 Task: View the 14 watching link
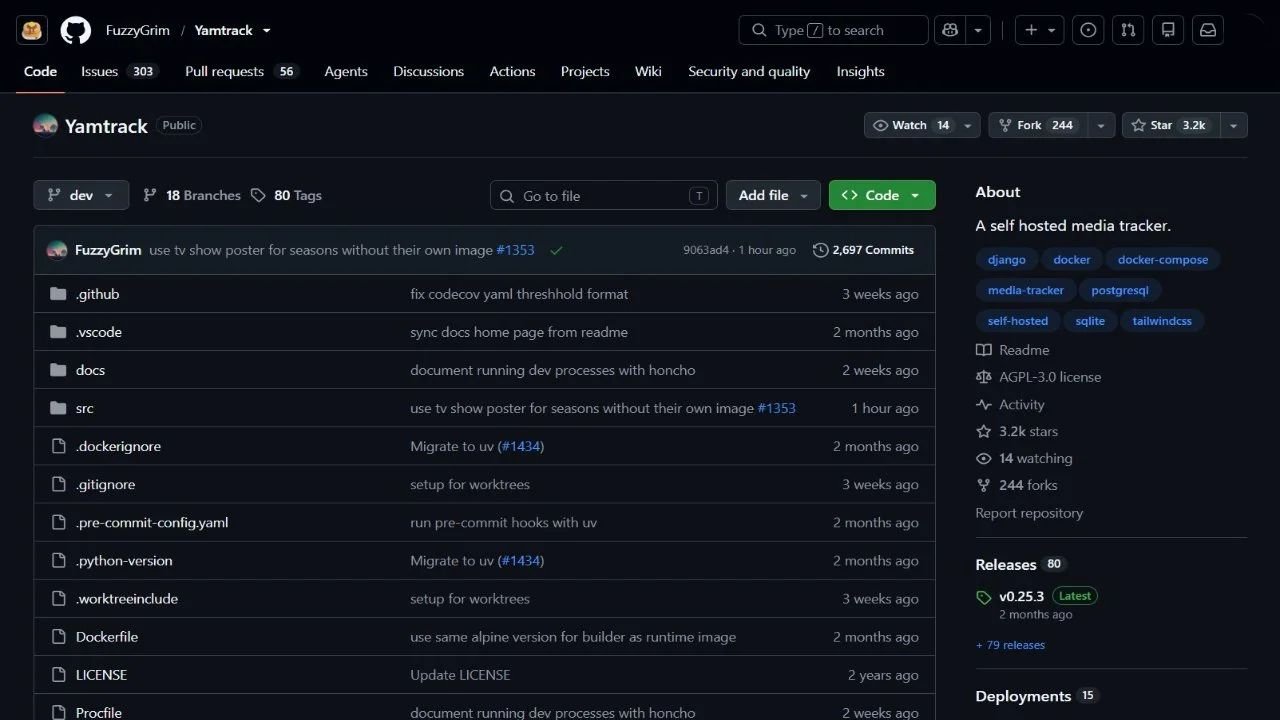(x=1024, y=458)
